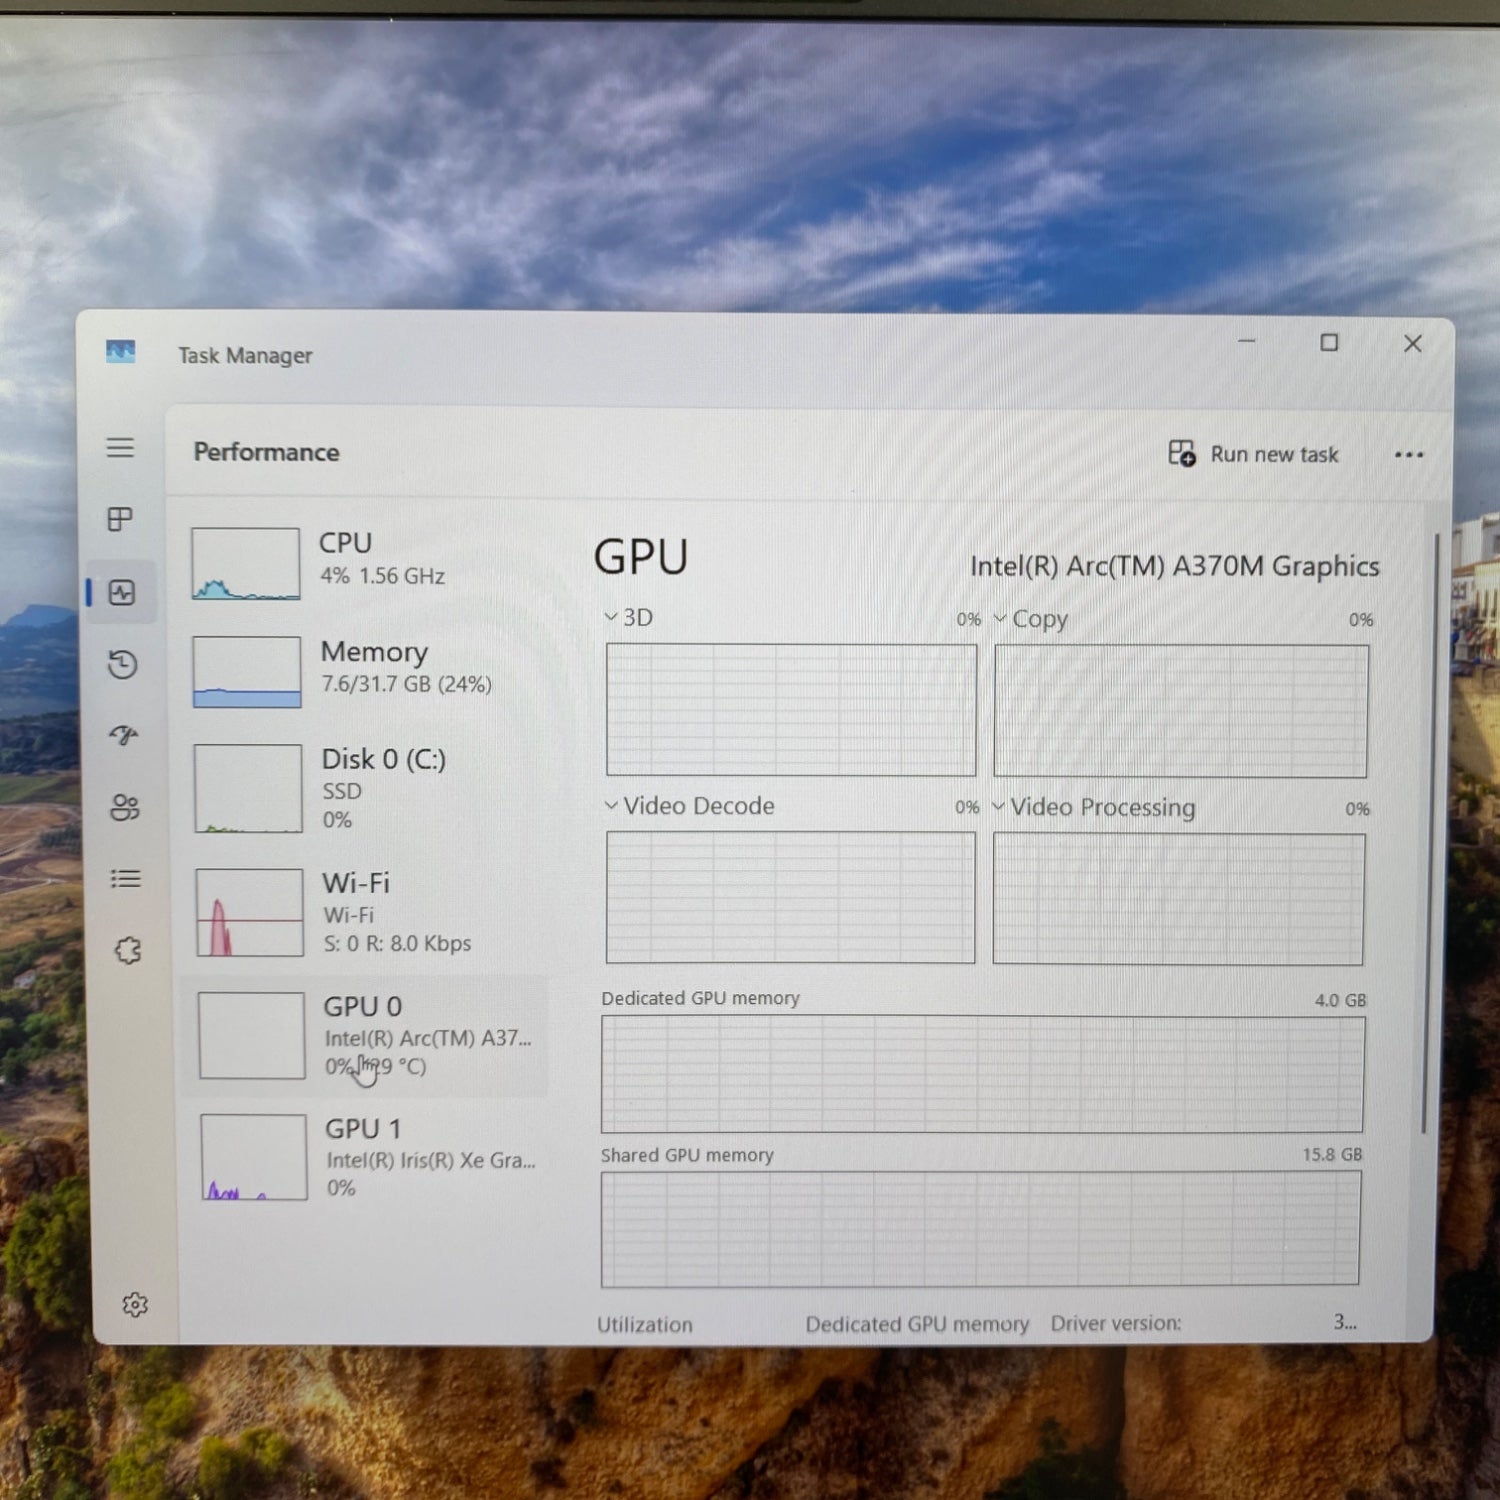Select GPU 1 Intel Iris Xe entry
The image size is (1500, 1500).
[x=368, y=1157]
